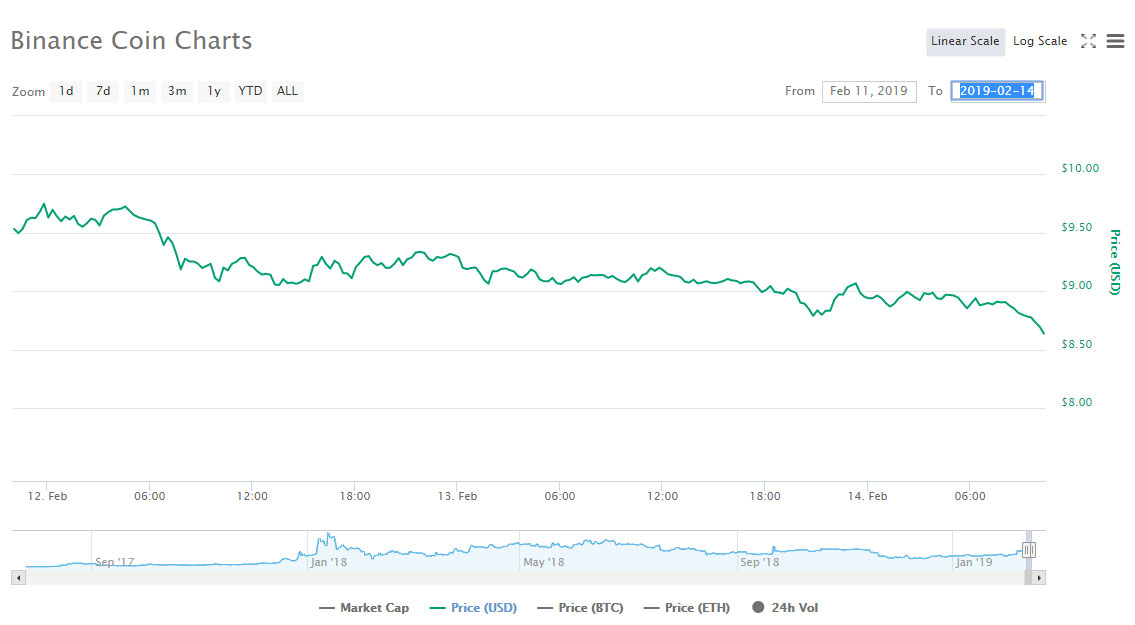The width and height of the screenshot is (1135, 625).
Task: Switch to Log Scale
Action: click(x=1039, y=41)
